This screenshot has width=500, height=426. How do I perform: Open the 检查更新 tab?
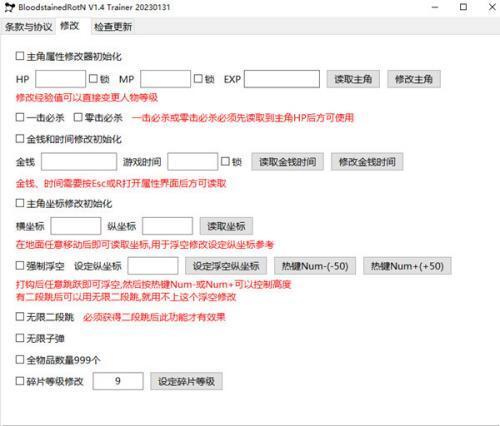point(113,27)
